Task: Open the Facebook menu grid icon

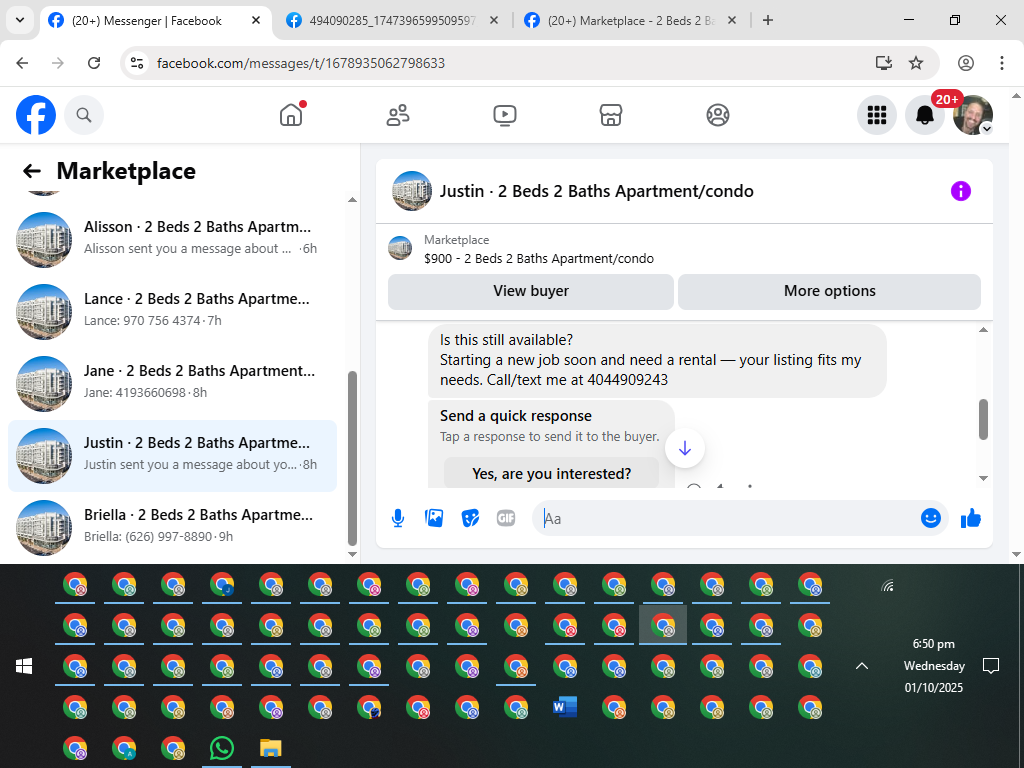Action: click(876, 115)
